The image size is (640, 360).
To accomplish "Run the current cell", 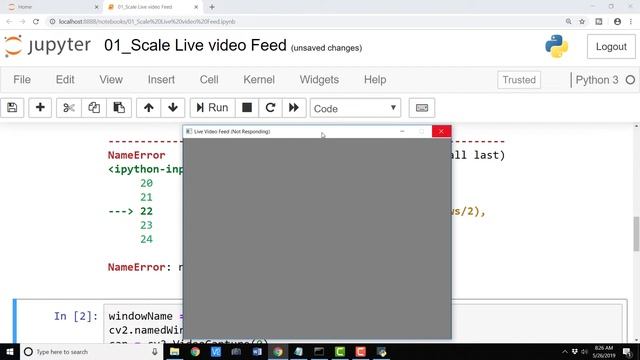I will coord(212,108).
